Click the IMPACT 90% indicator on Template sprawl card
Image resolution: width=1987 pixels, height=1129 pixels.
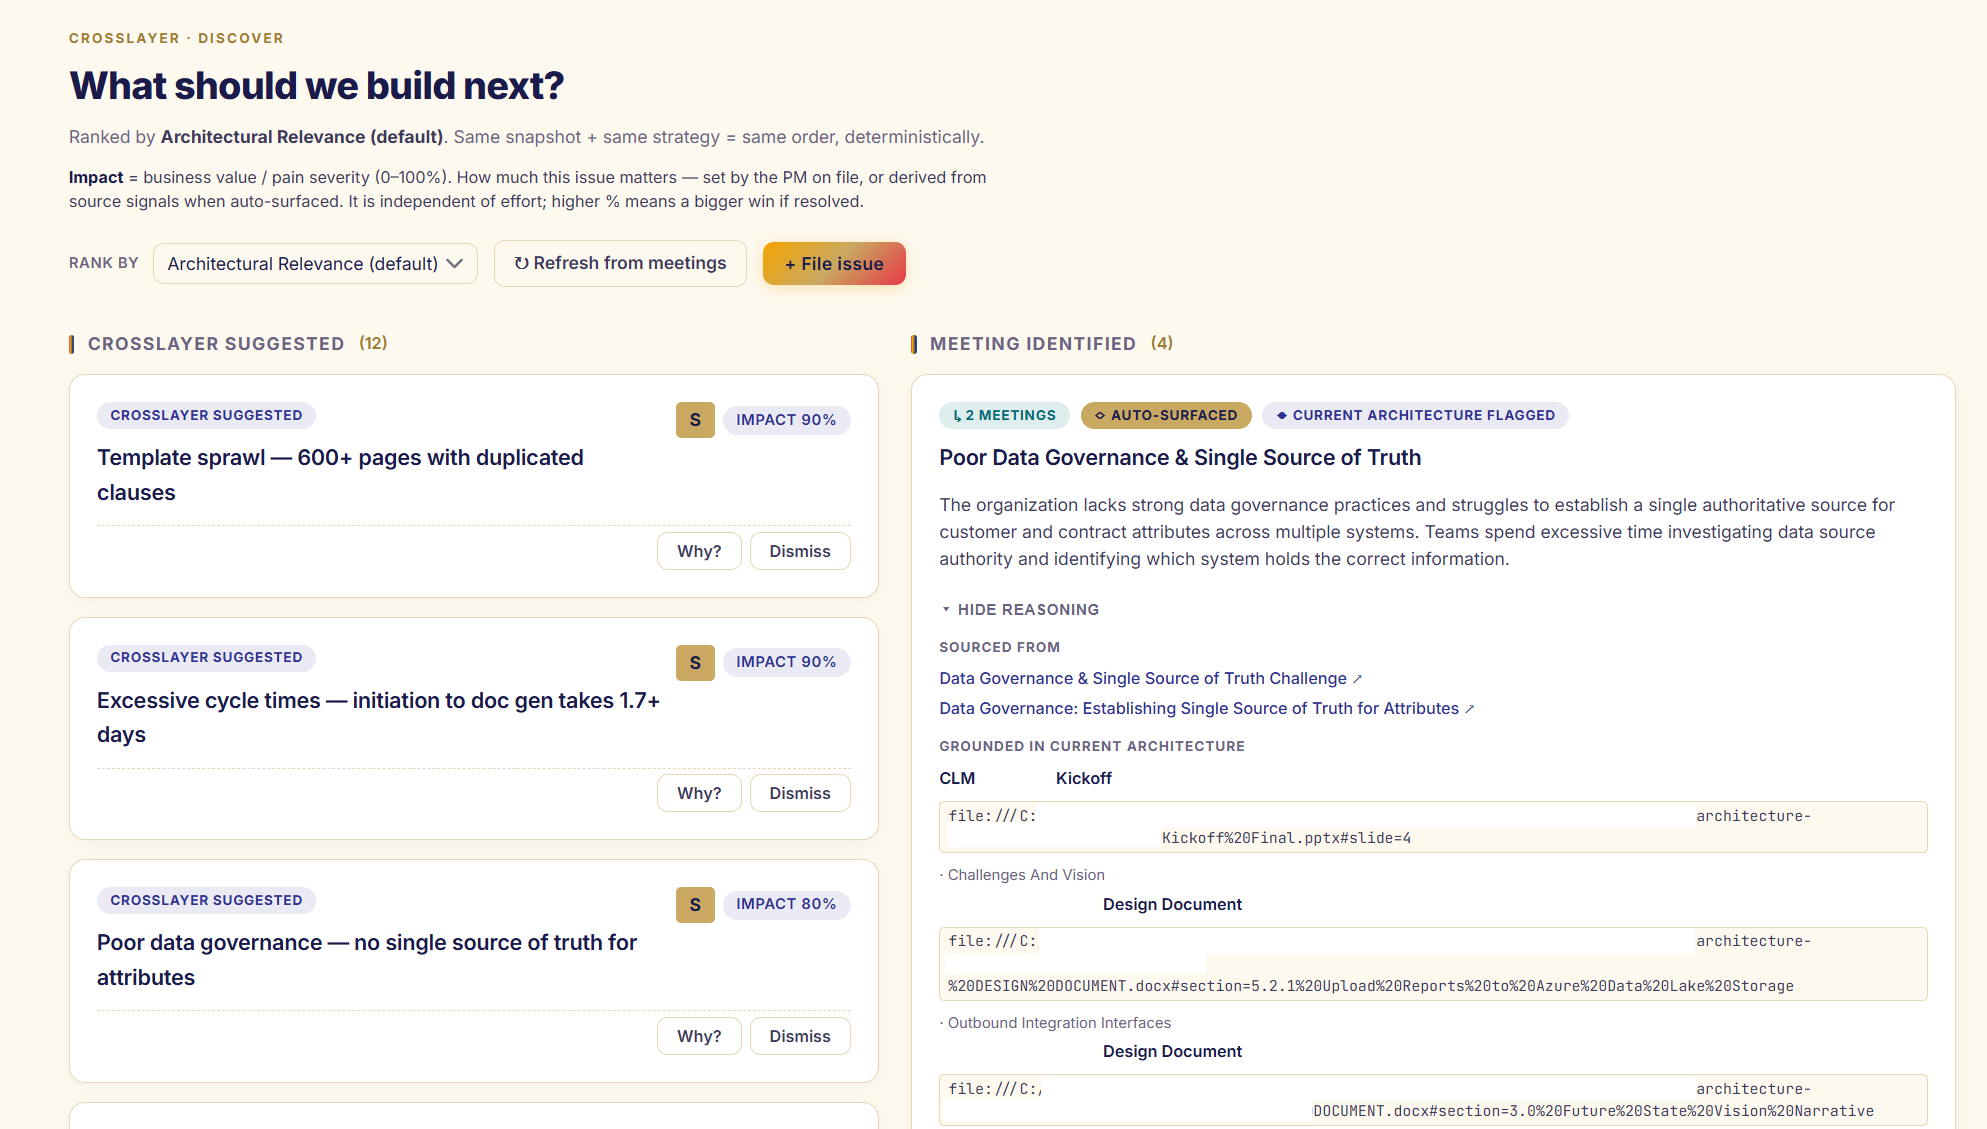pyautogui.click(x=787, y=420)
